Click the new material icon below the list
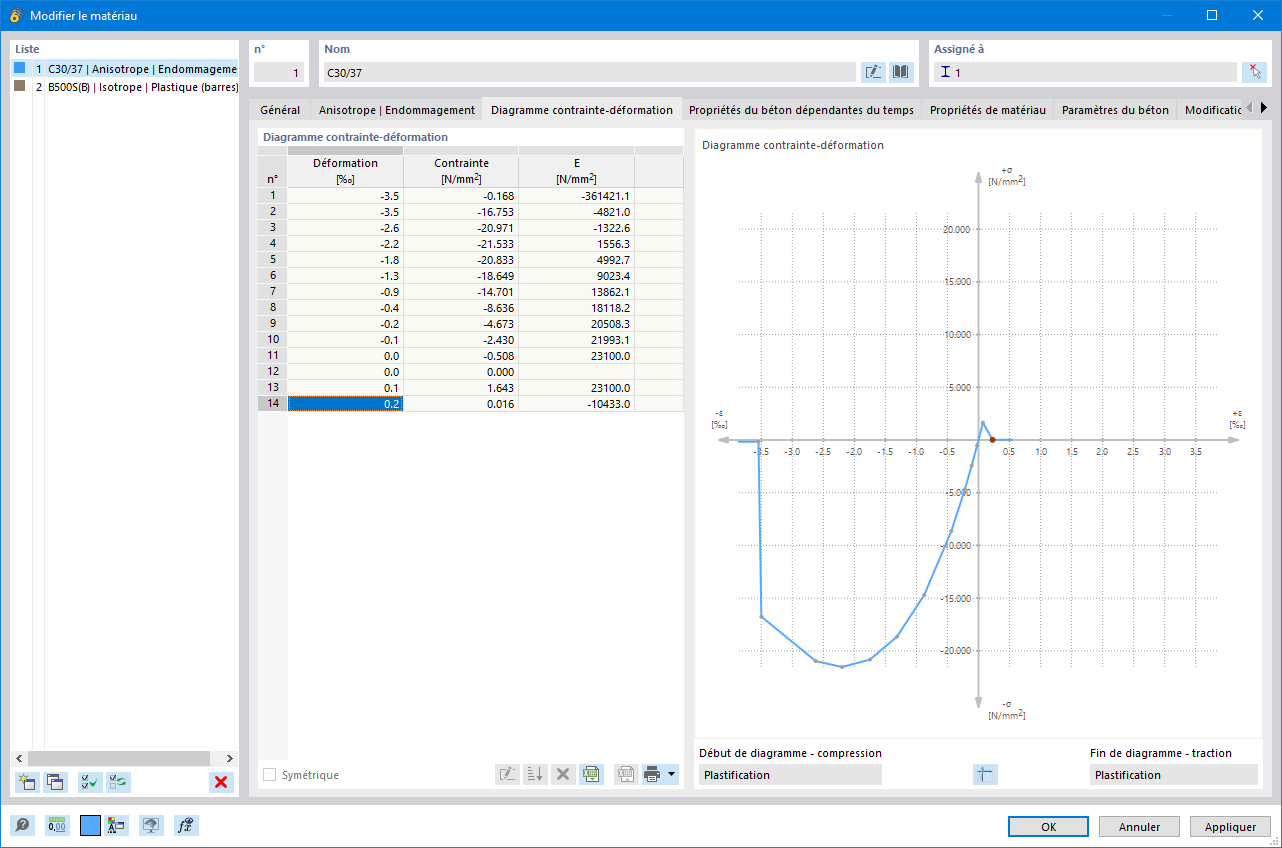1282x848 pixels. point(27,782)
